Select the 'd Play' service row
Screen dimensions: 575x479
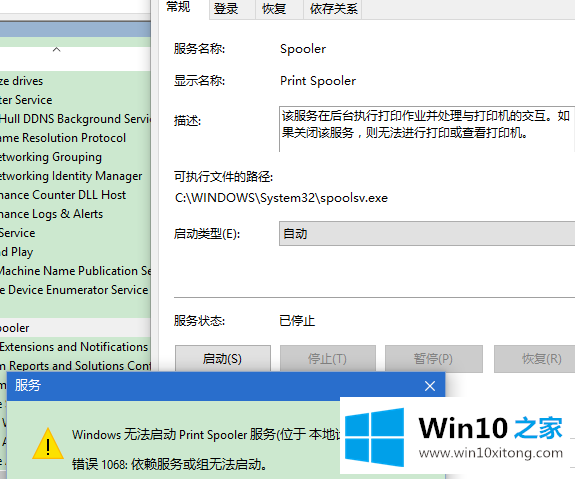[75, 252]
